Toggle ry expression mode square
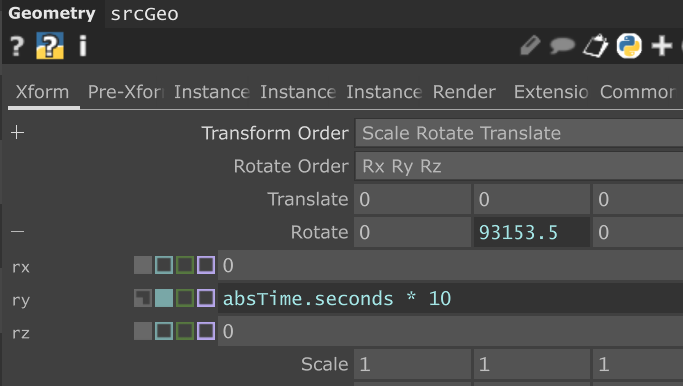Viewport: 683px width, 386px height. click(164, 298)
